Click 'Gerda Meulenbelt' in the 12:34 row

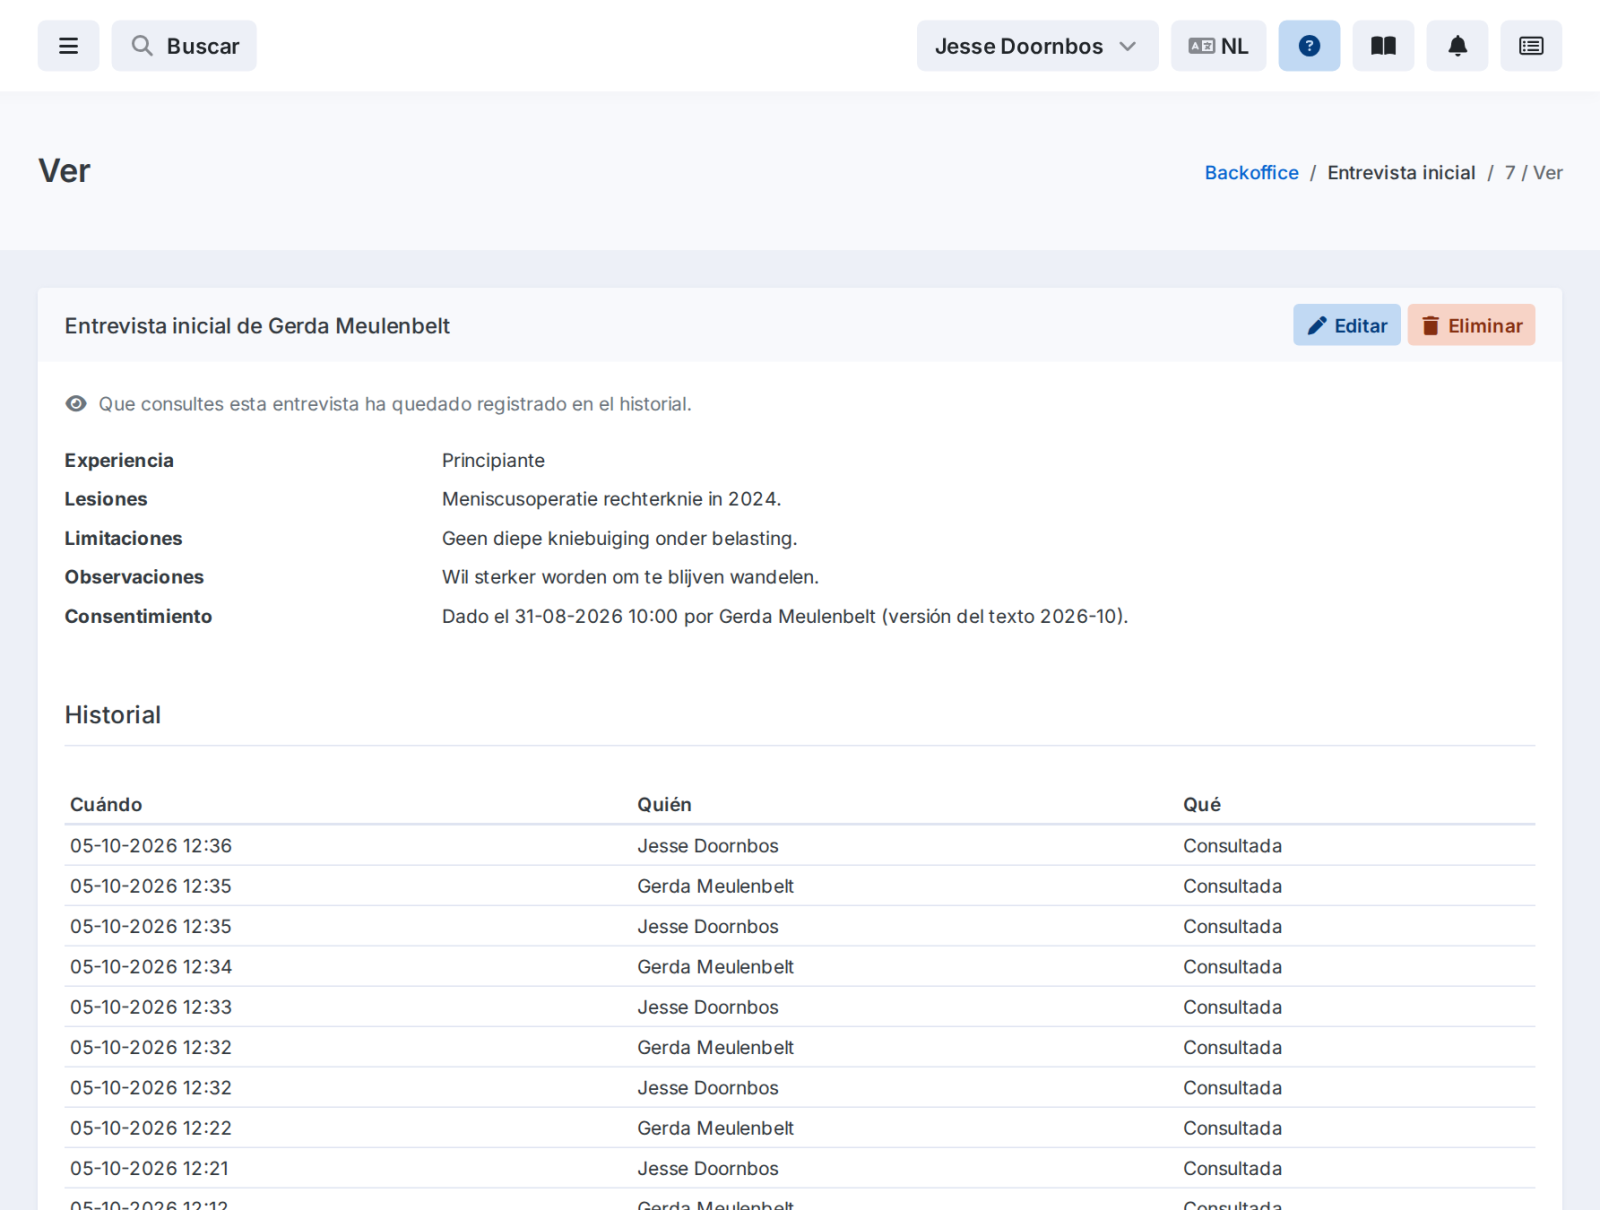tap(716, 967)
